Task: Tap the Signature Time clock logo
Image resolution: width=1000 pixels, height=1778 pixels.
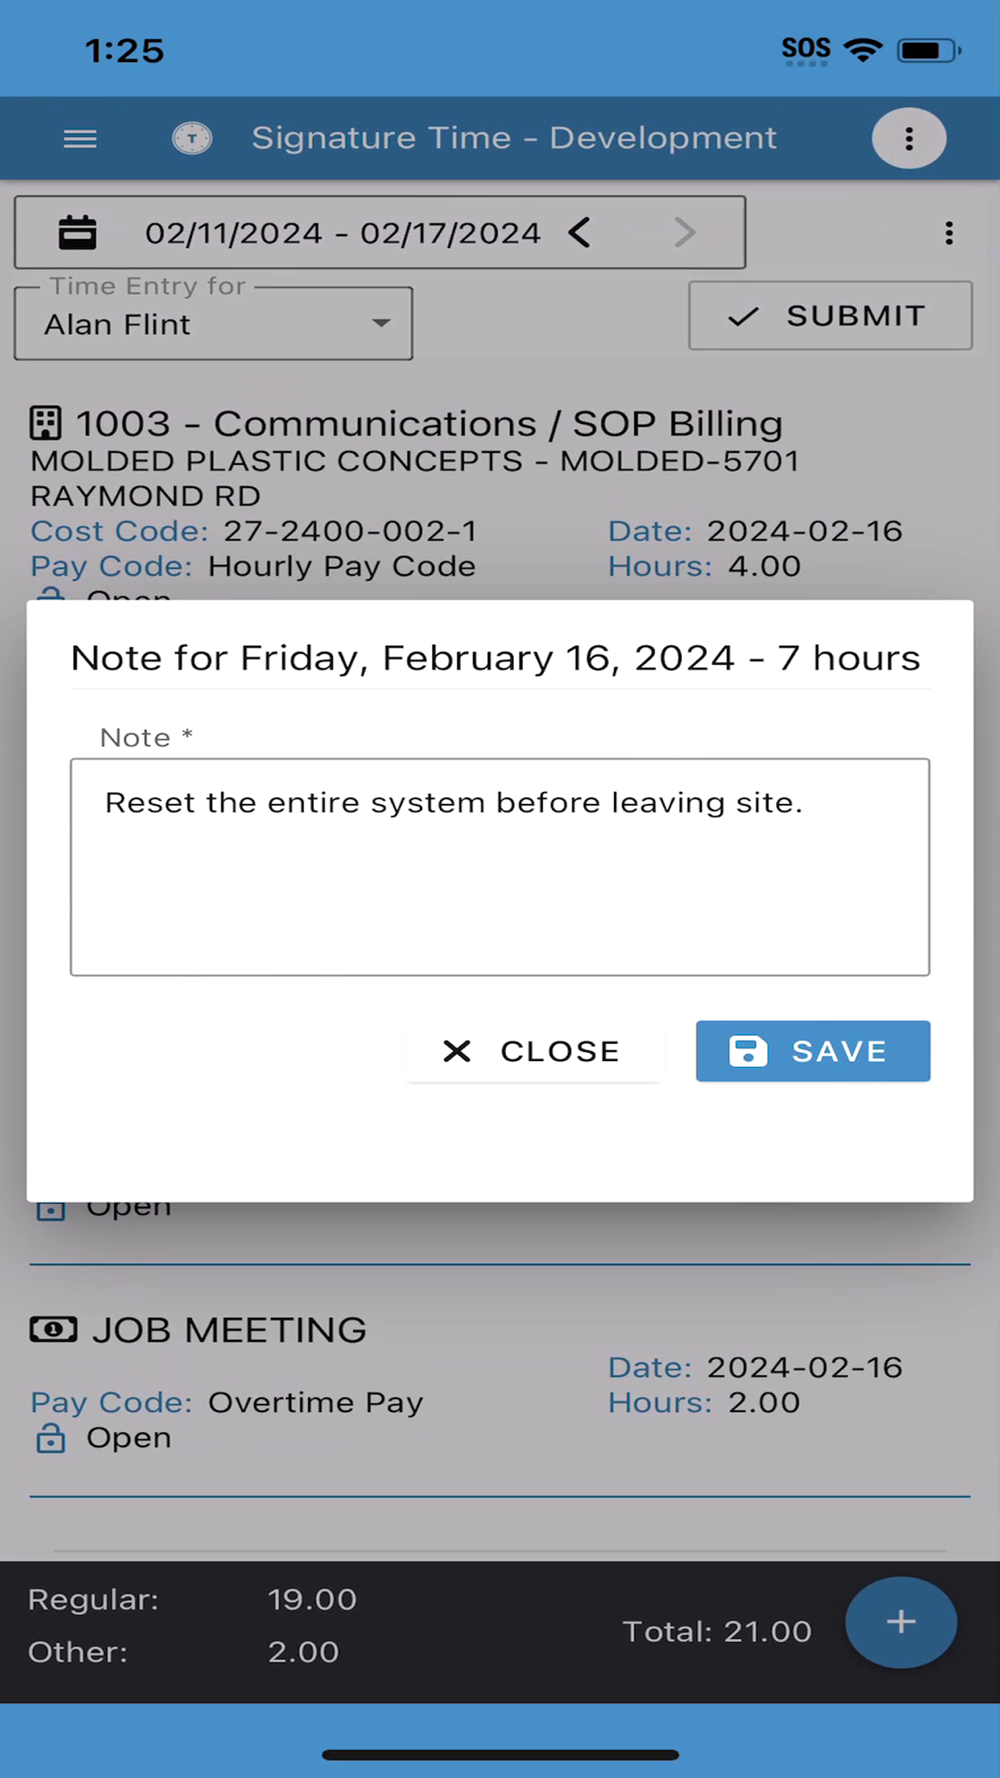Action: 192,138
